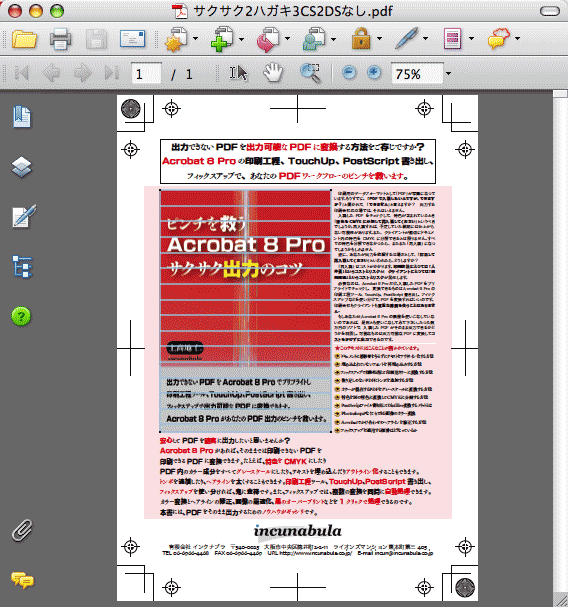Click the Zoom In plus button

point(374,73)
